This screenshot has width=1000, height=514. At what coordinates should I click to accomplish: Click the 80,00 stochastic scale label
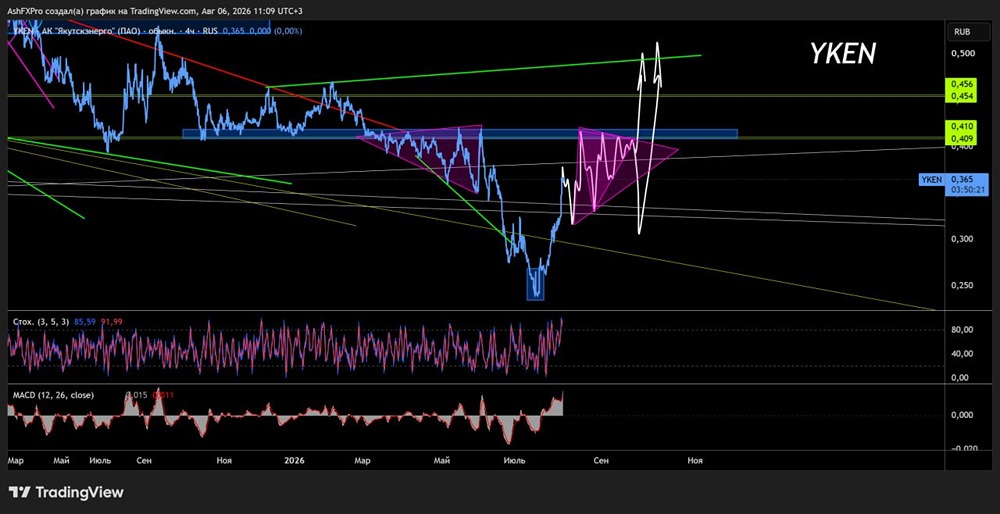[x=962, y=330]
